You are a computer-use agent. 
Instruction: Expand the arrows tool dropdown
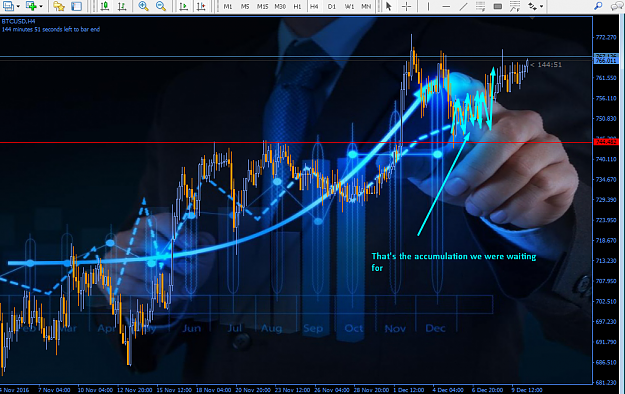point(541,6)
